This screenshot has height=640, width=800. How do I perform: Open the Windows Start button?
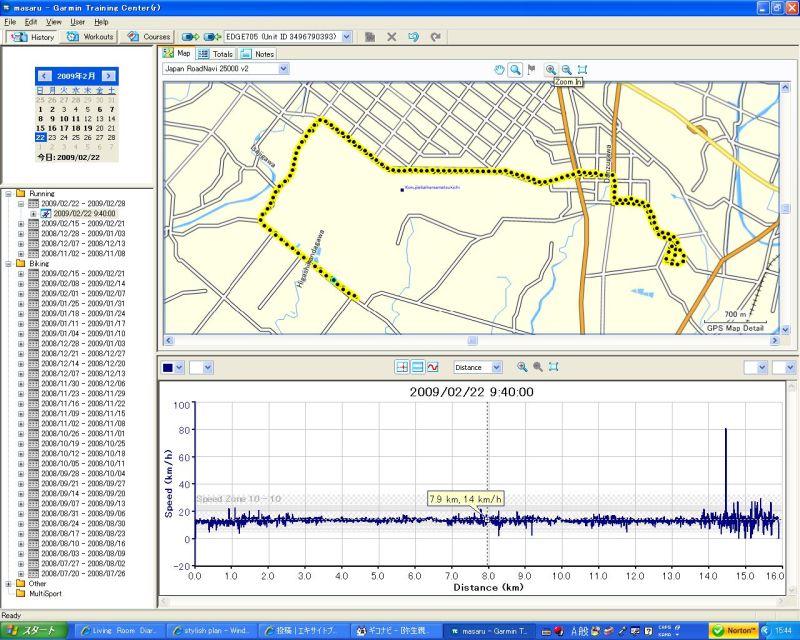point(34,631)
